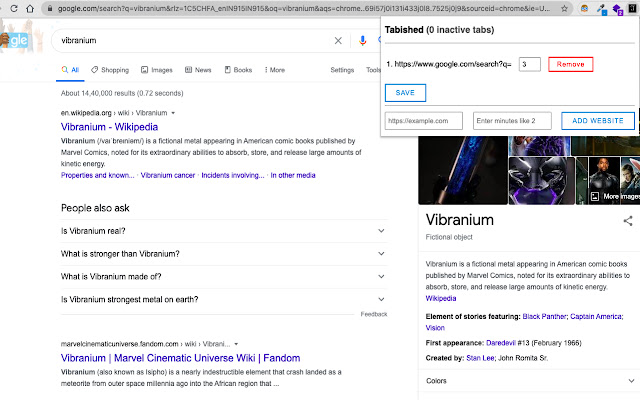Screen dimensions: 640x400
Task: Clear the search box with X icon
Action: (x=337, y=41)
